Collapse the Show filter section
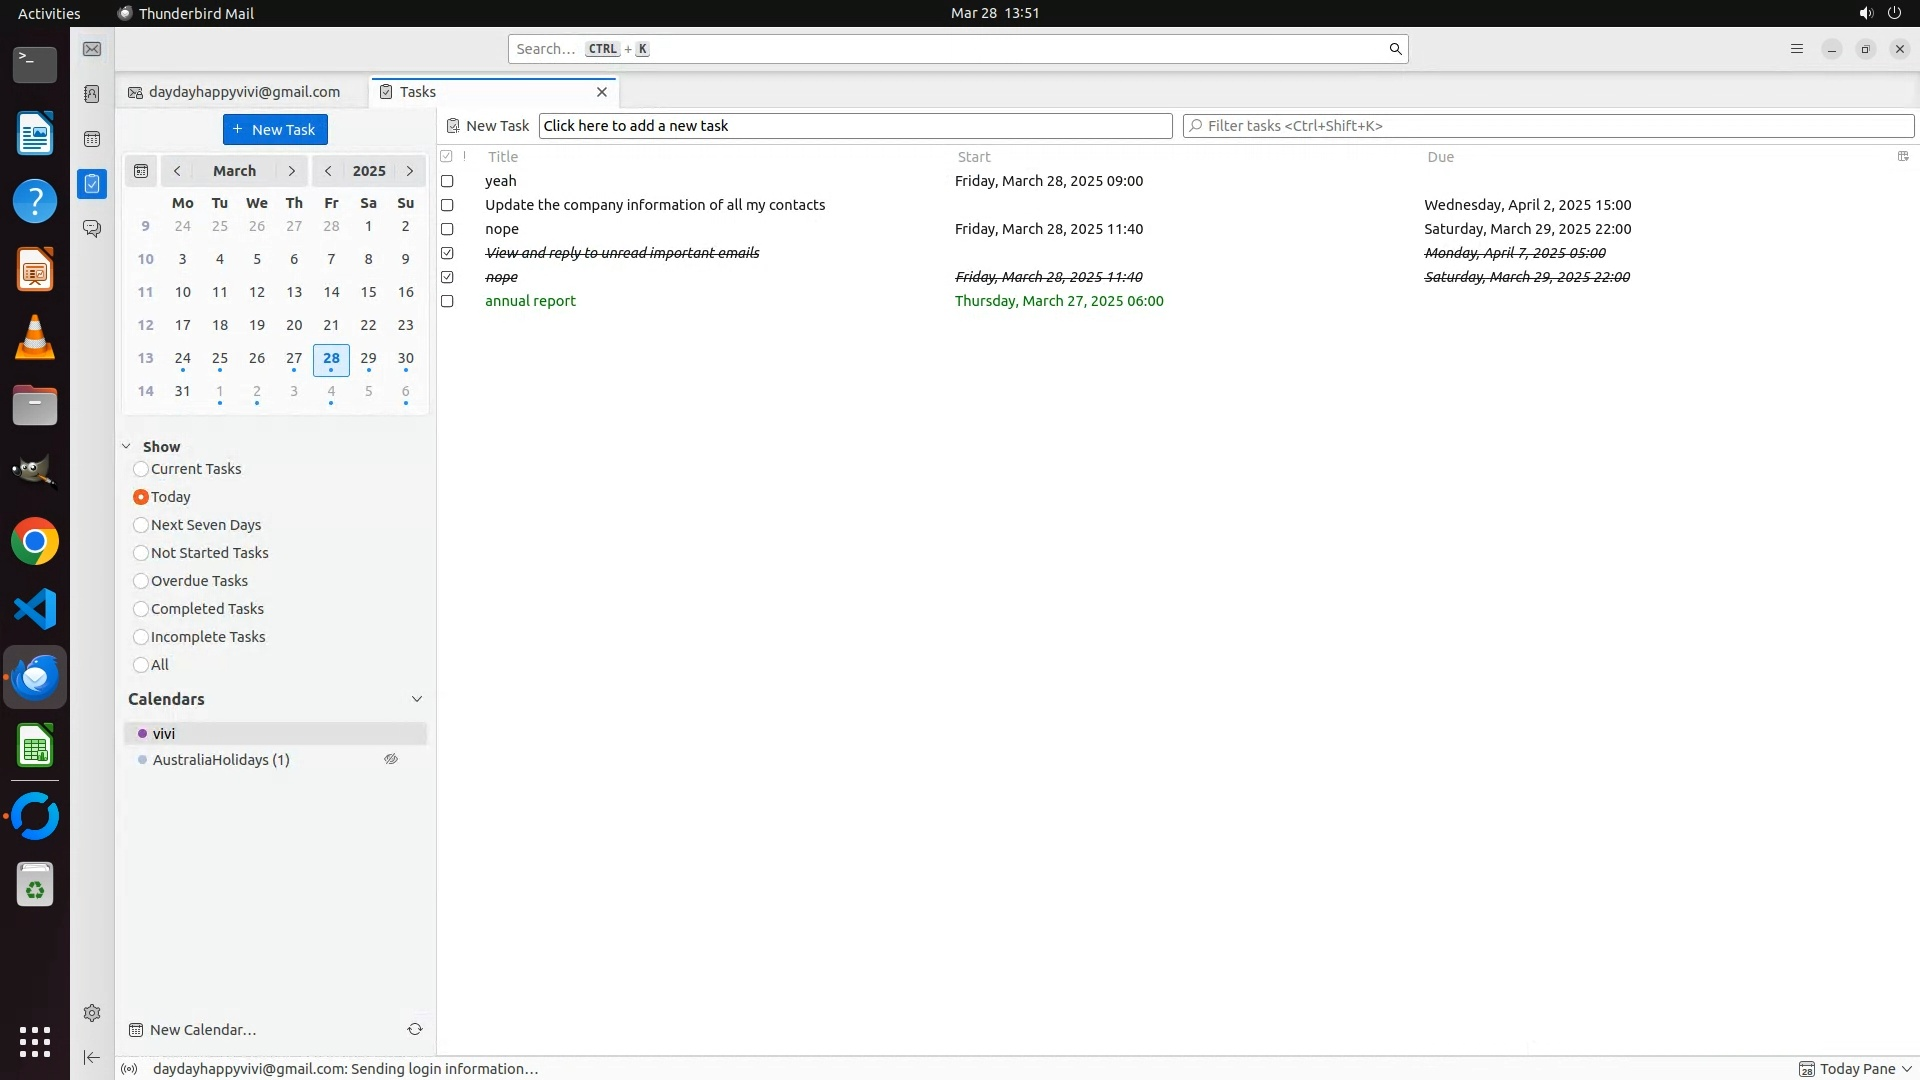 point(127,447)
